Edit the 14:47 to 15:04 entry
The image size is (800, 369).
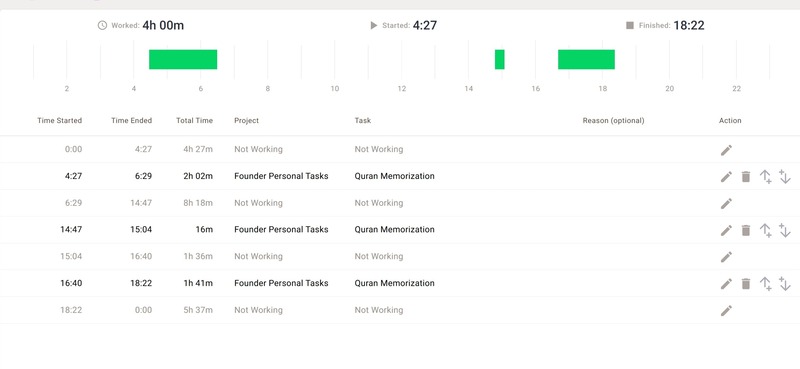point(726,230)
